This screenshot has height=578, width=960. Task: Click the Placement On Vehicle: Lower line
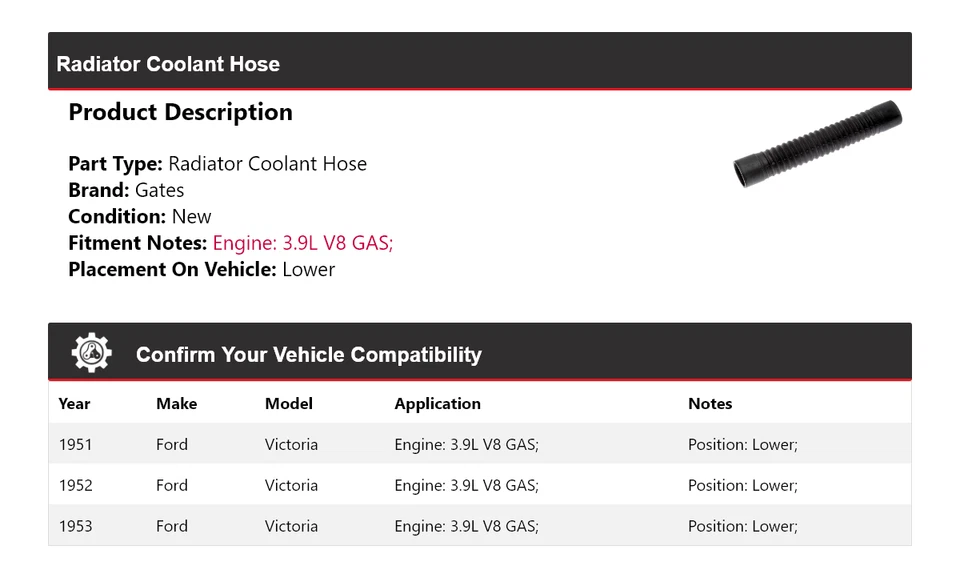click(x=201, y=269)
